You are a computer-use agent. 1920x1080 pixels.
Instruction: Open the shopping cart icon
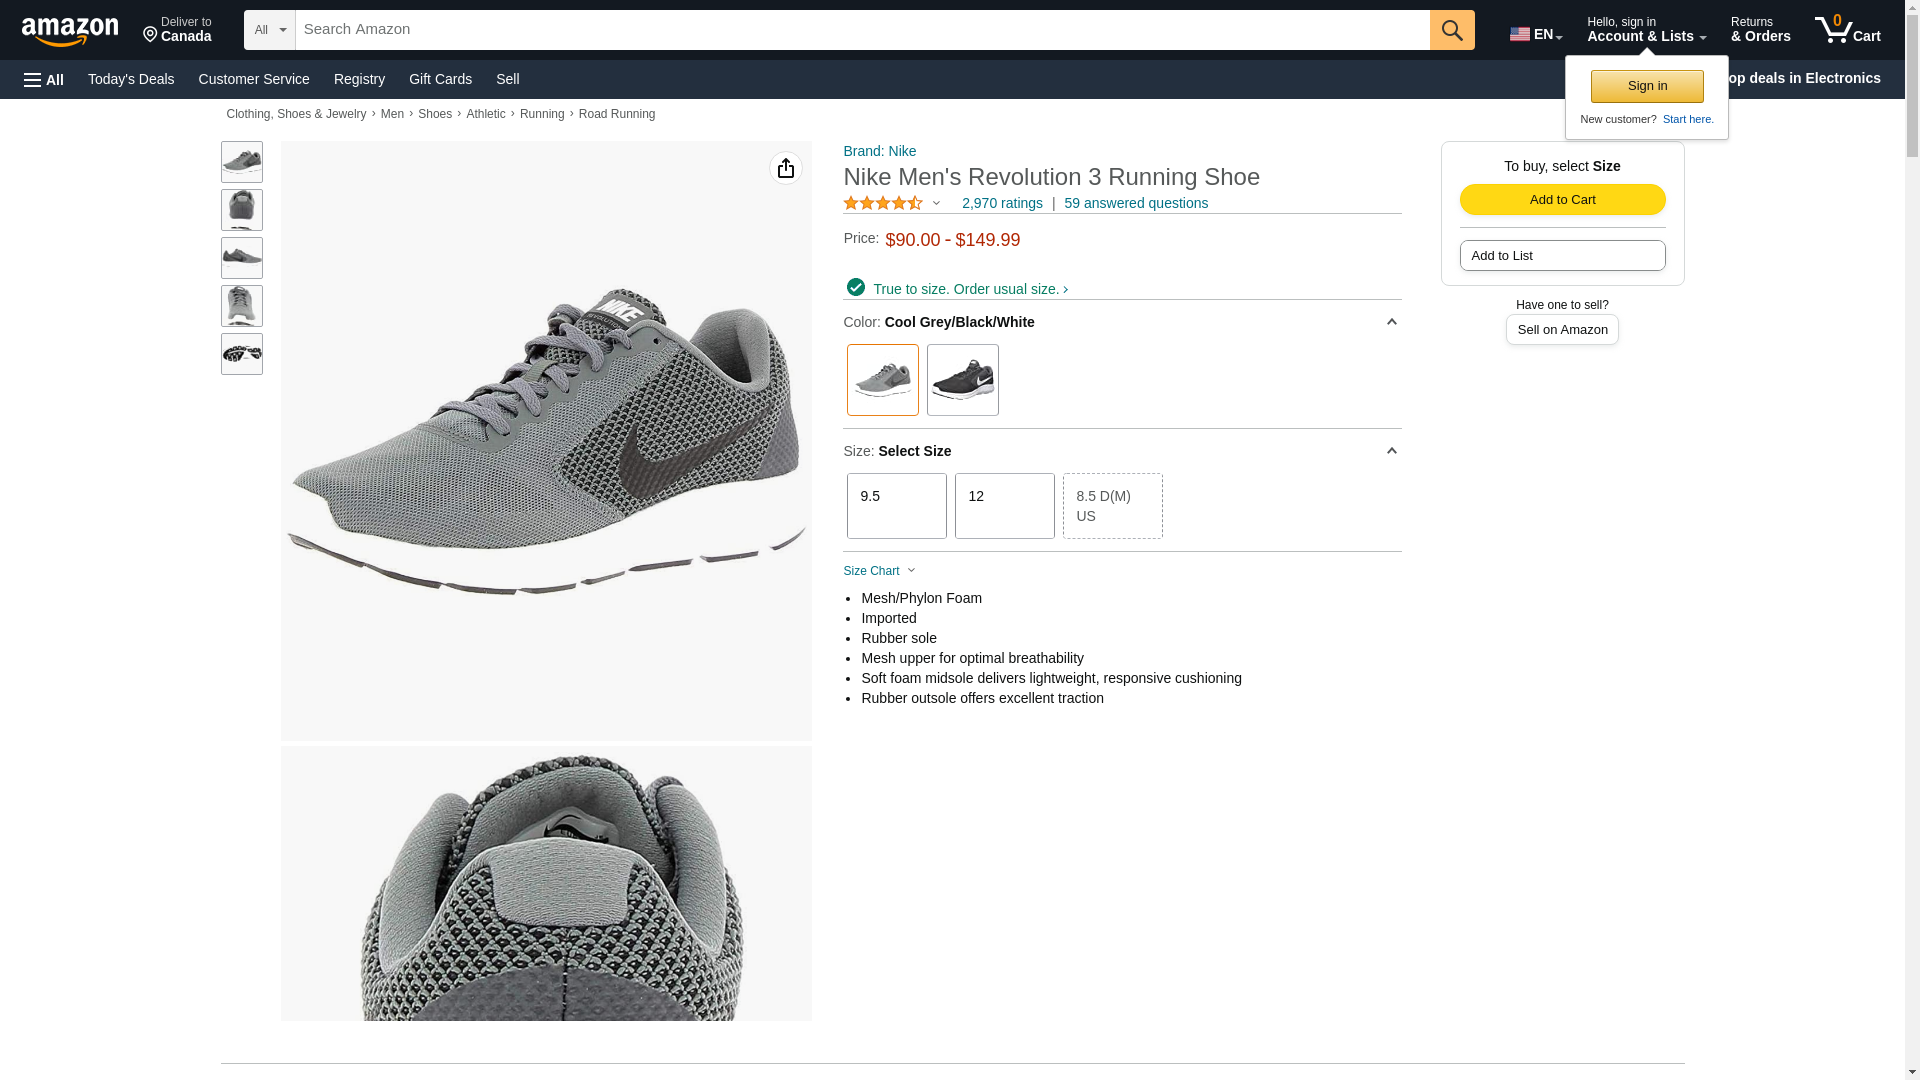pyautogui.click(x=1847, y=30)
